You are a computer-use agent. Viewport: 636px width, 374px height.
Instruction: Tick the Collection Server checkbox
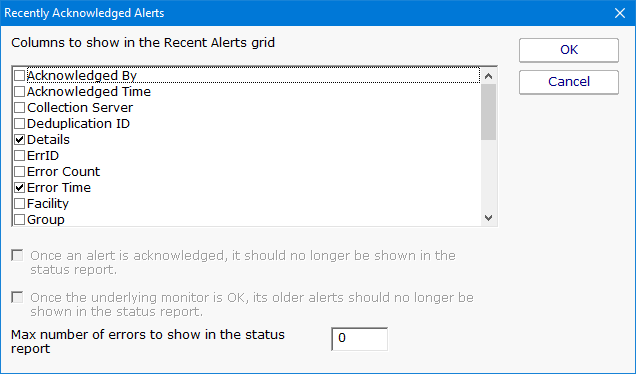(x=19, y=107)
